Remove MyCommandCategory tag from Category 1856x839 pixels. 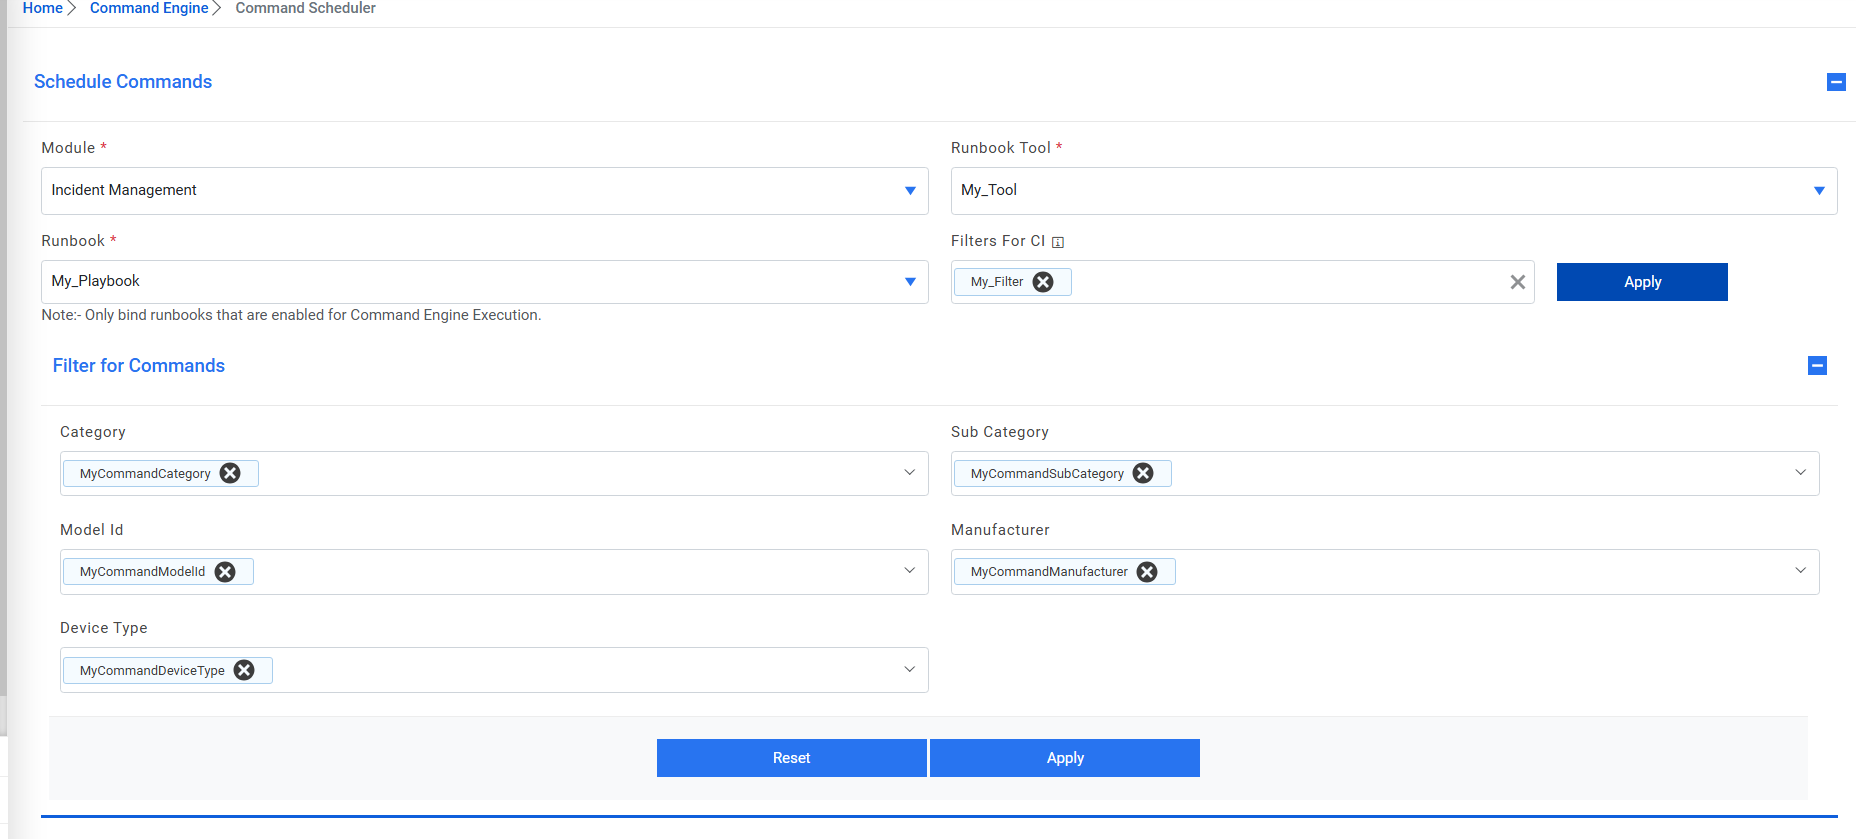point(230,473)
